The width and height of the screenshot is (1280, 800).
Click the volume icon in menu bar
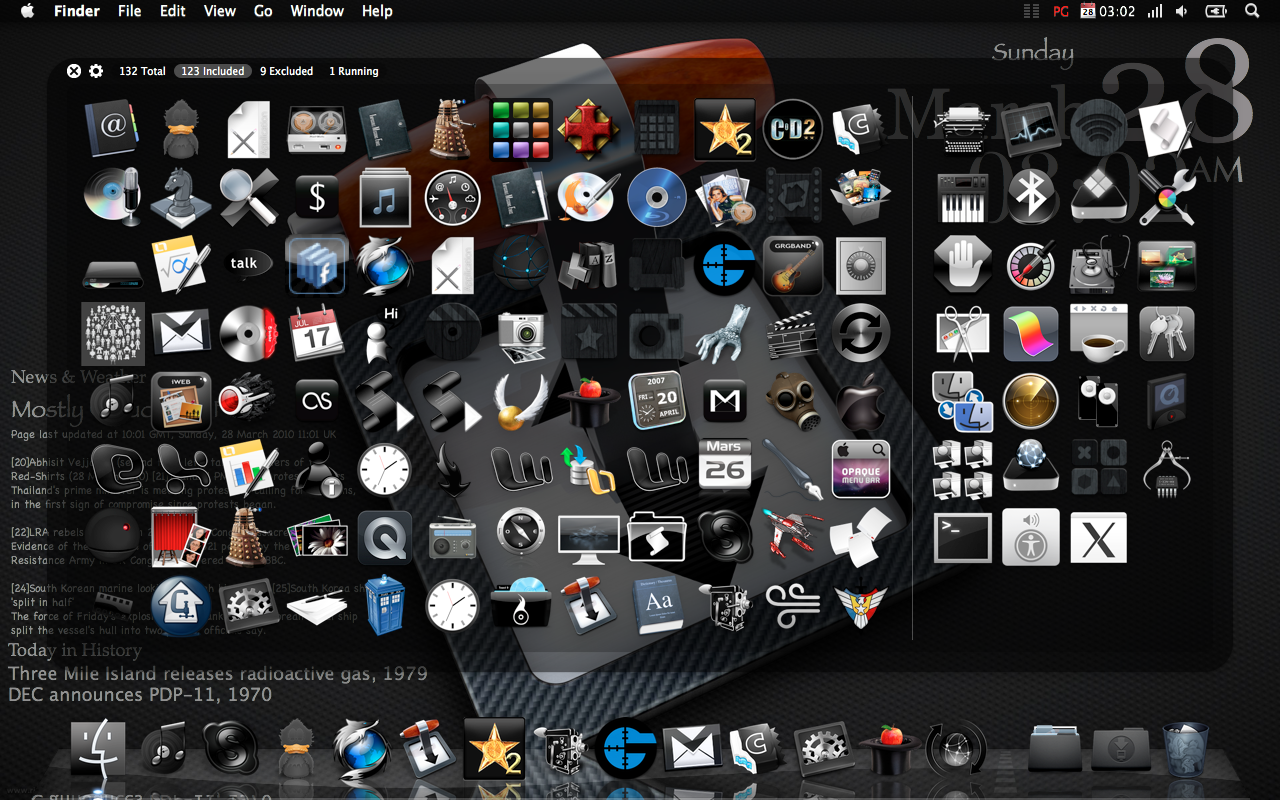click(x=1182, y=11)
